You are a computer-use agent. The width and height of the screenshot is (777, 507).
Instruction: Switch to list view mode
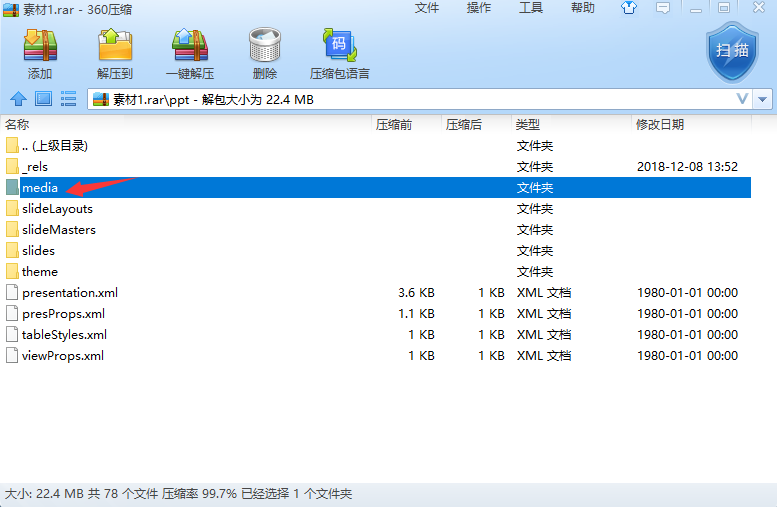pyautogui.click(x=68, y=99)
